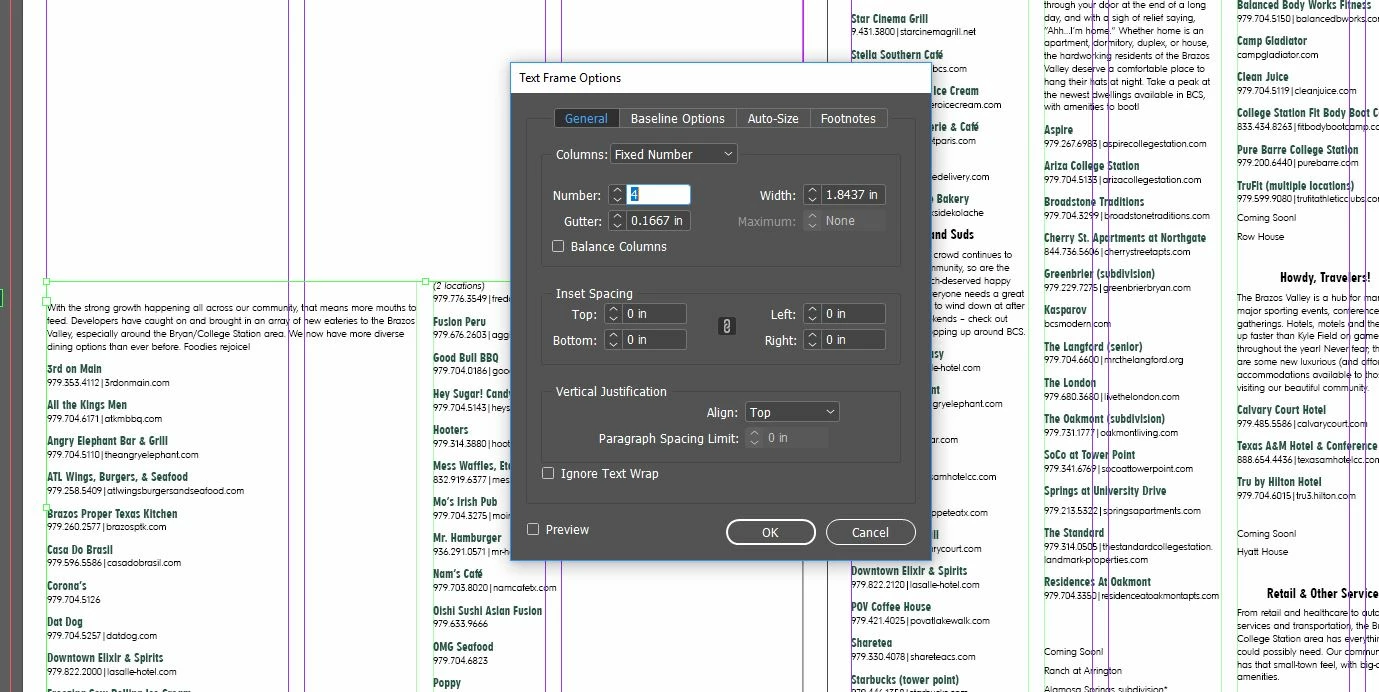Click the 'Aspire' apartment heading
Image resolution: width=1379 pixels, height=692 pixels.
point(1059,130)
